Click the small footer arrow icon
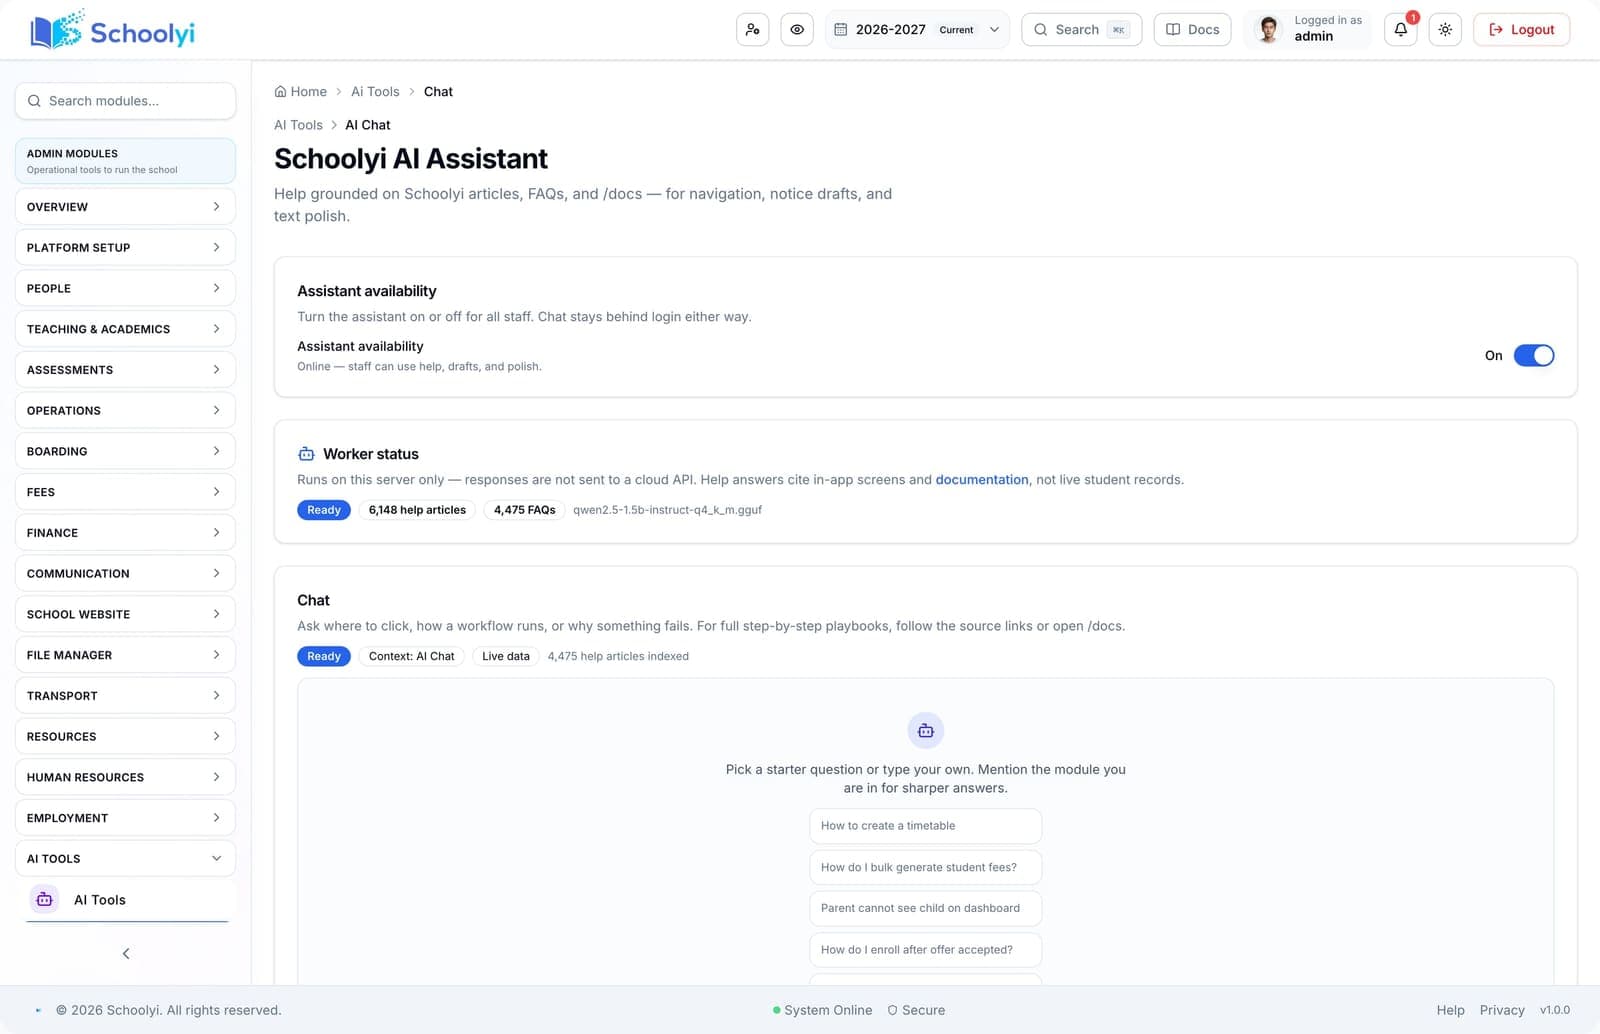The height and width of the screenshot is (1034, 1600). coord(38,1010)
